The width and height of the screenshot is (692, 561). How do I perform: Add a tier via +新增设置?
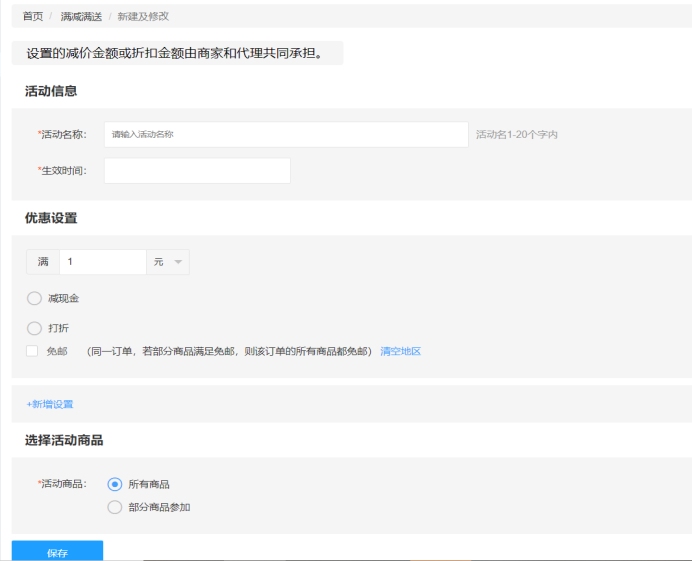[50, 404]
